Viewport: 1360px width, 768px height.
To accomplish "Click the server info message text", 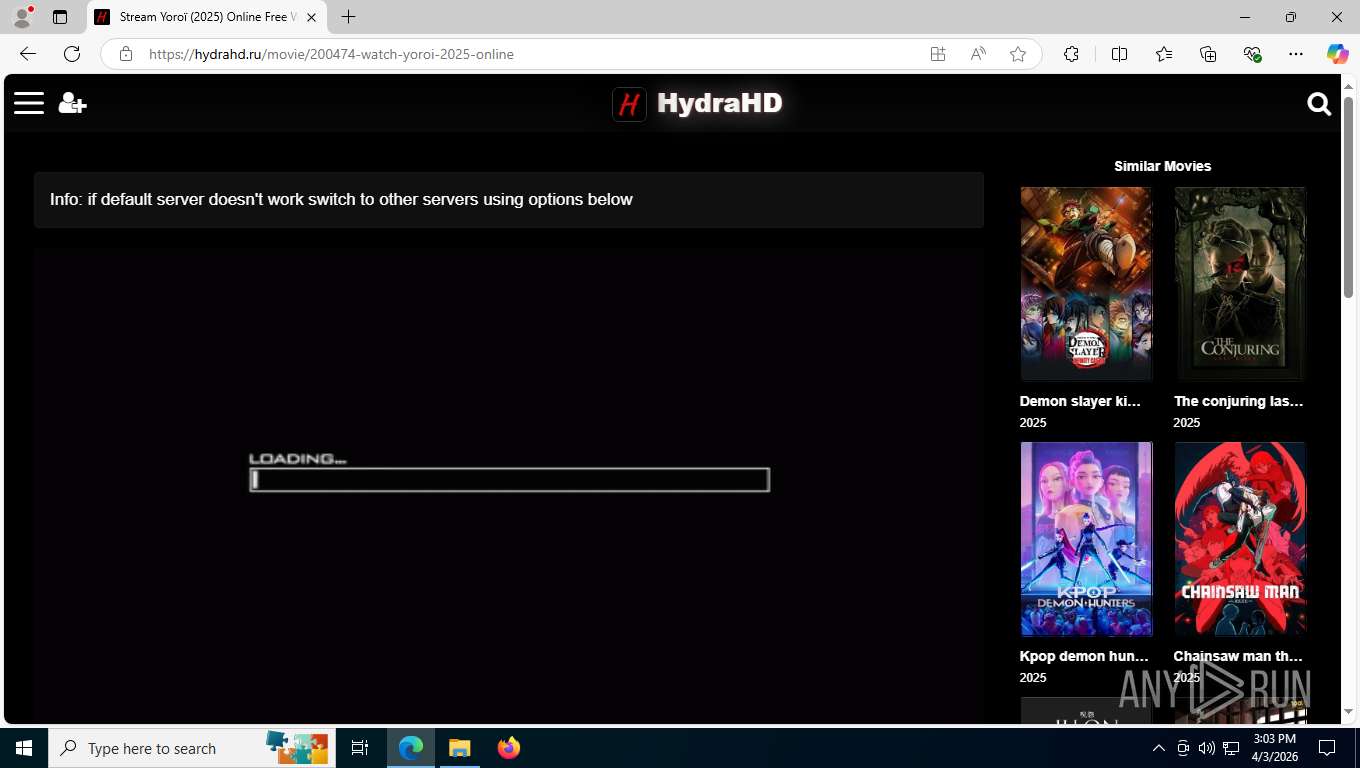I will [341, 199].
